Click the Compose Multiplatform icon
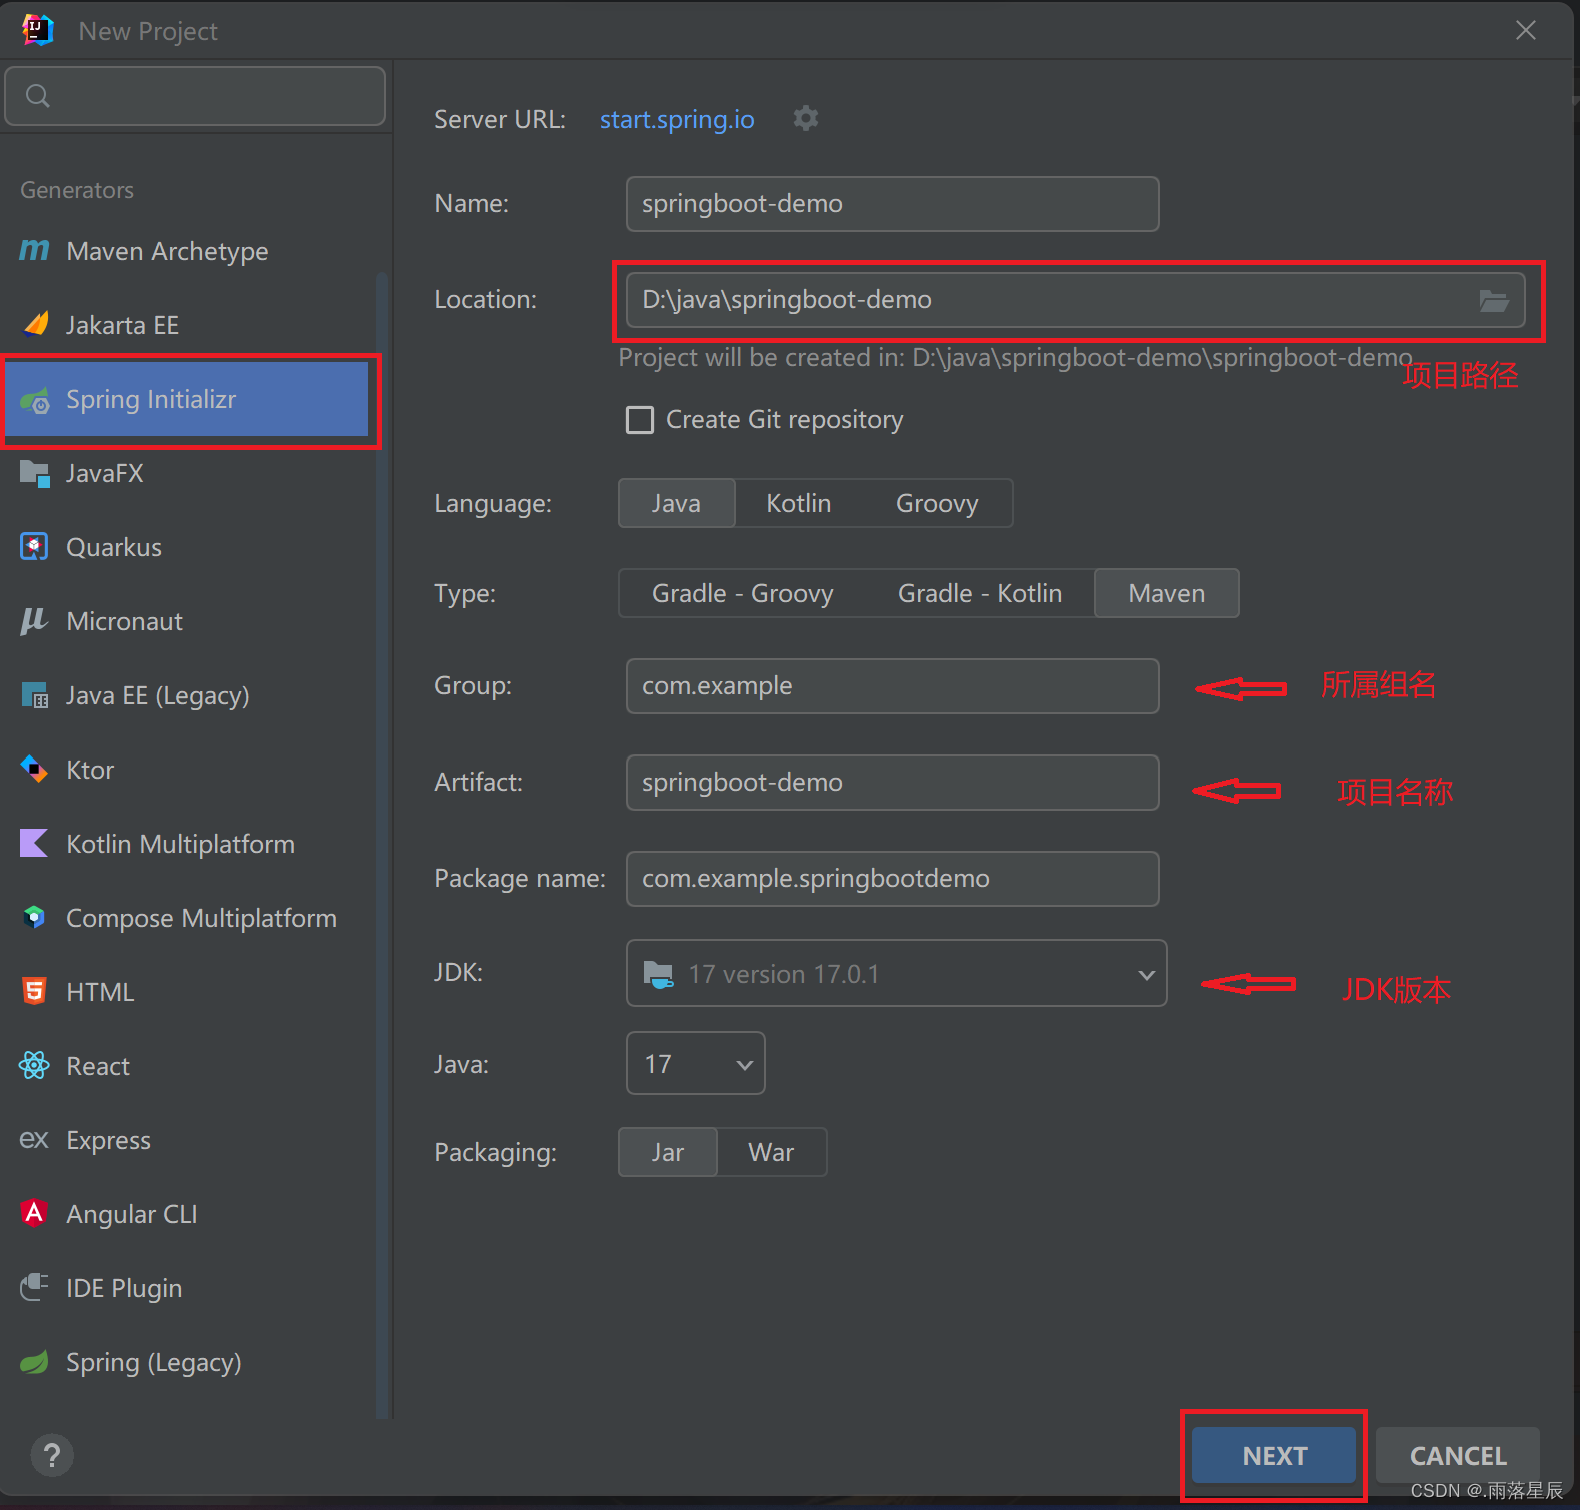This screenshot has width=1580, height=1510. pos(35,917)
